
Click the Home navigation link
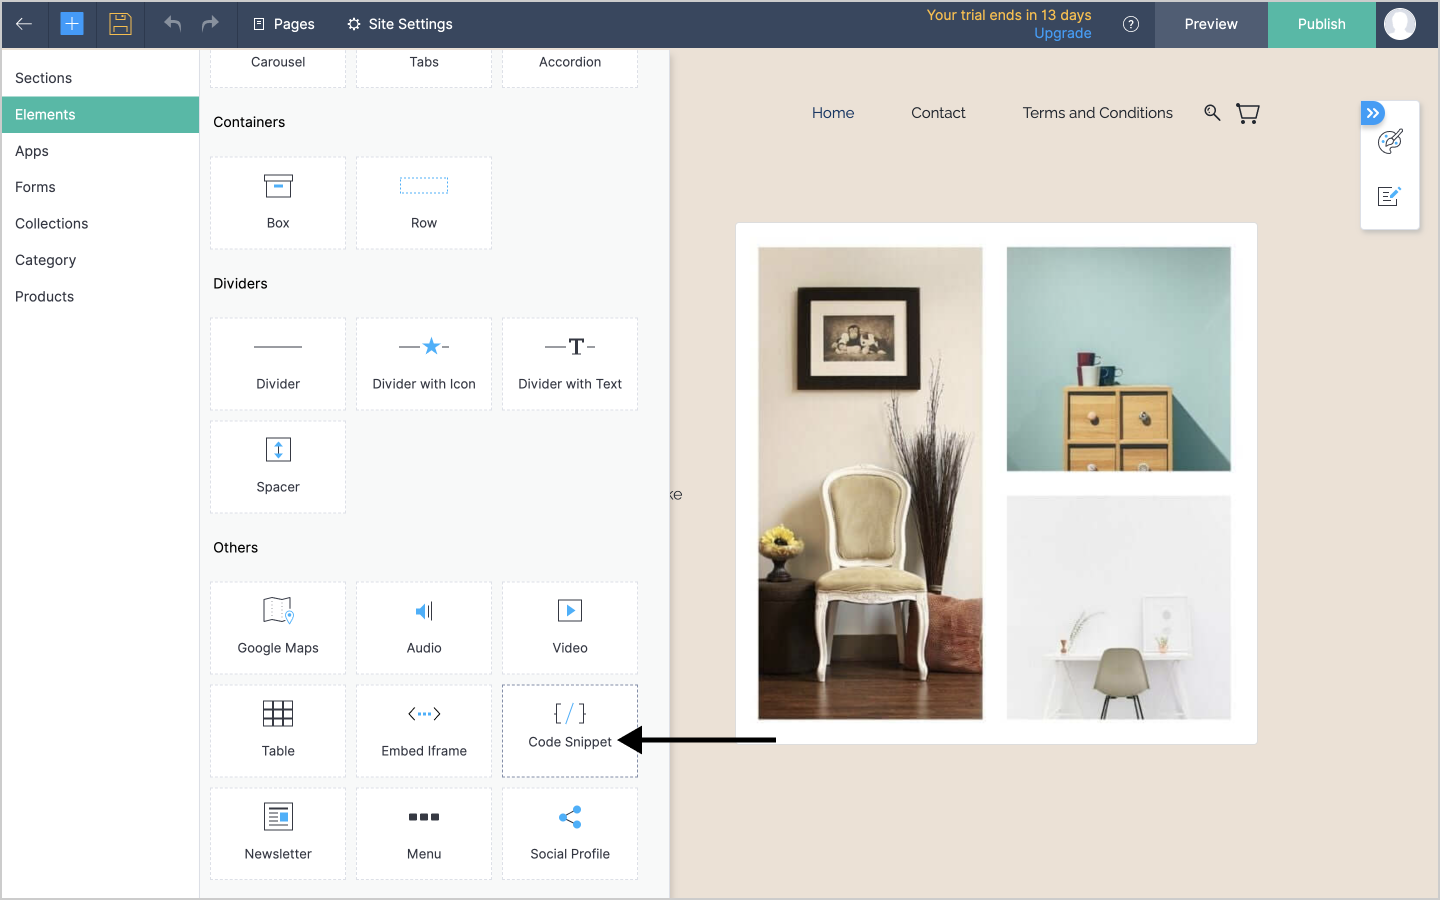(x=833, y=113)
